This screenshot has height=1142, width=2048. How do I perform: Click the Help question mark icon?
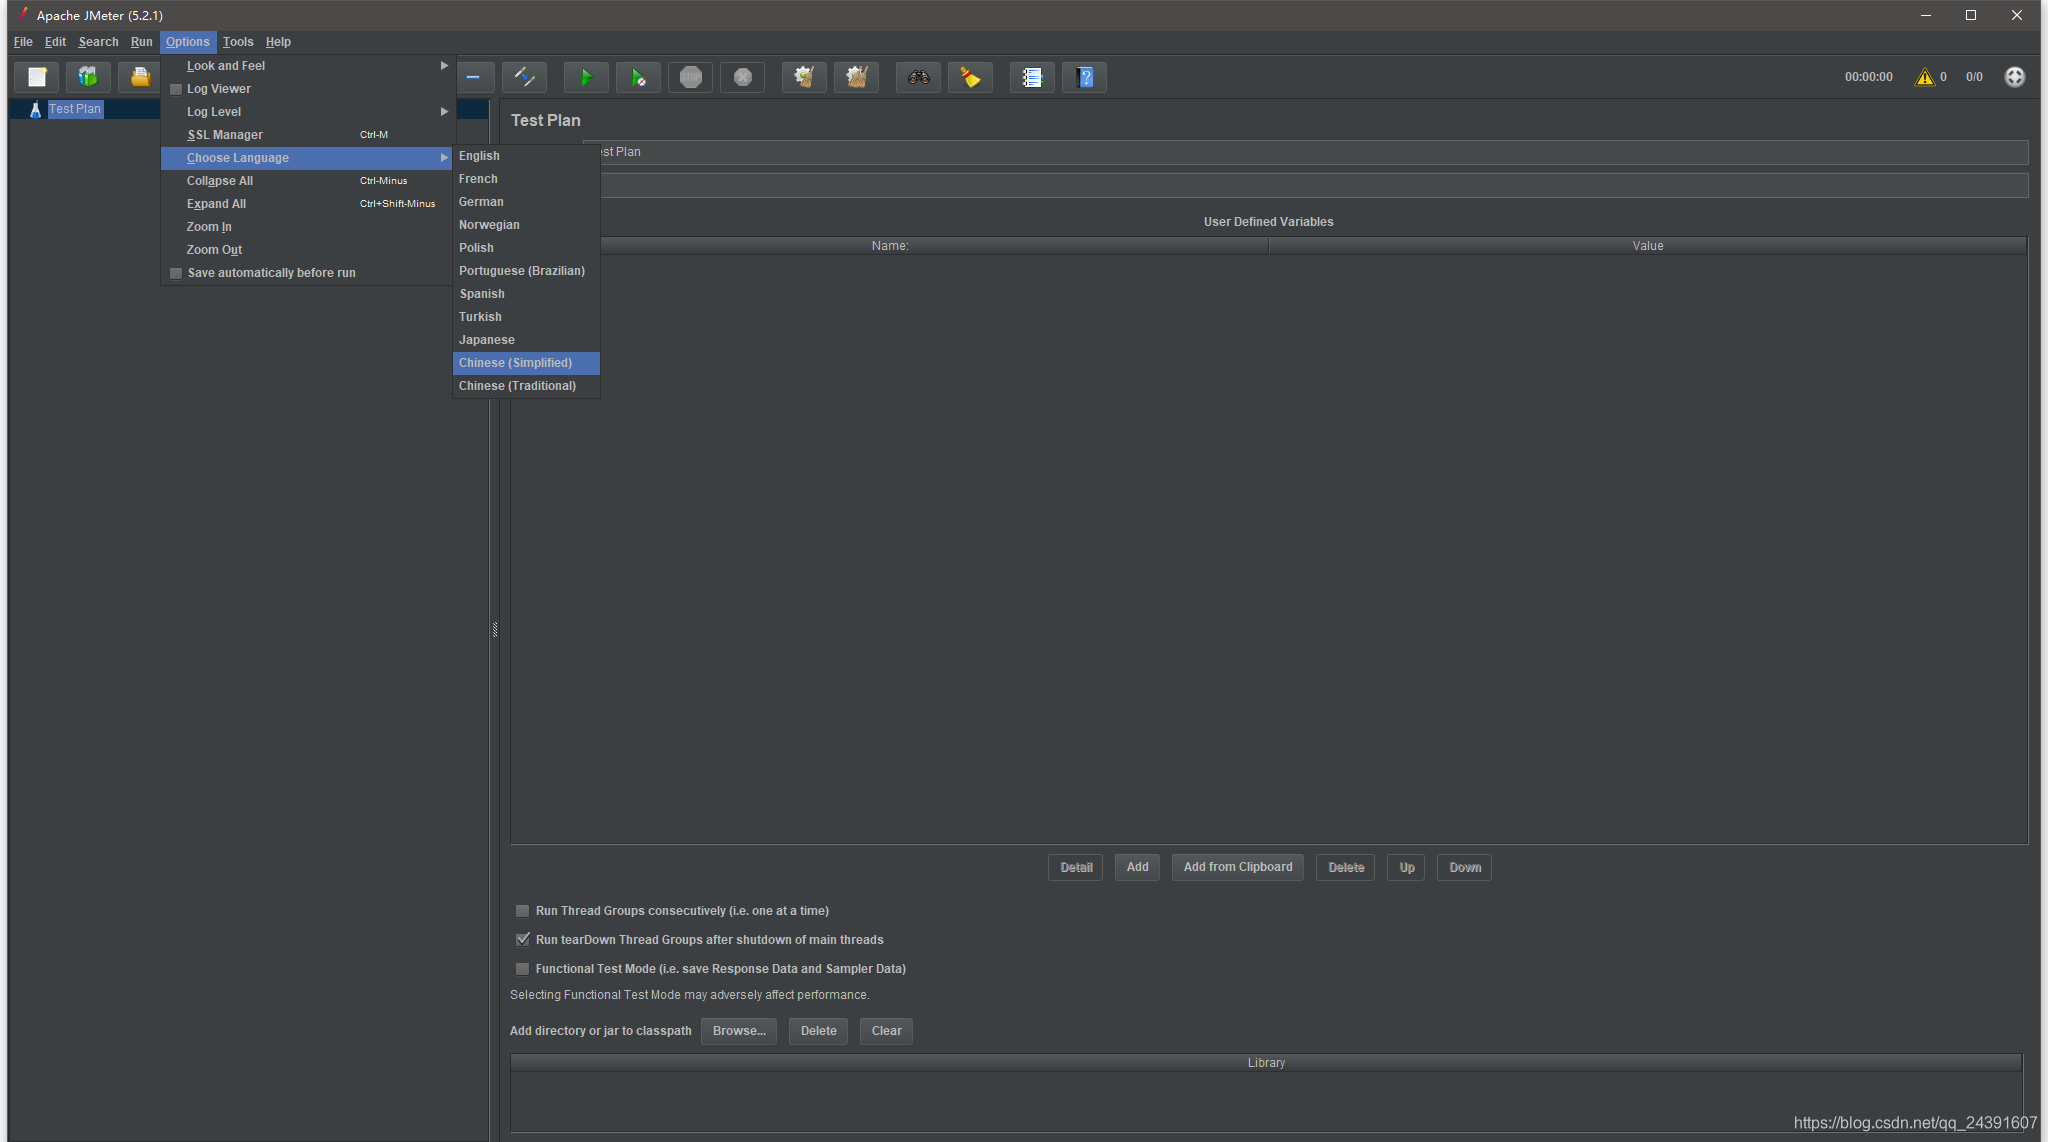1084,77
